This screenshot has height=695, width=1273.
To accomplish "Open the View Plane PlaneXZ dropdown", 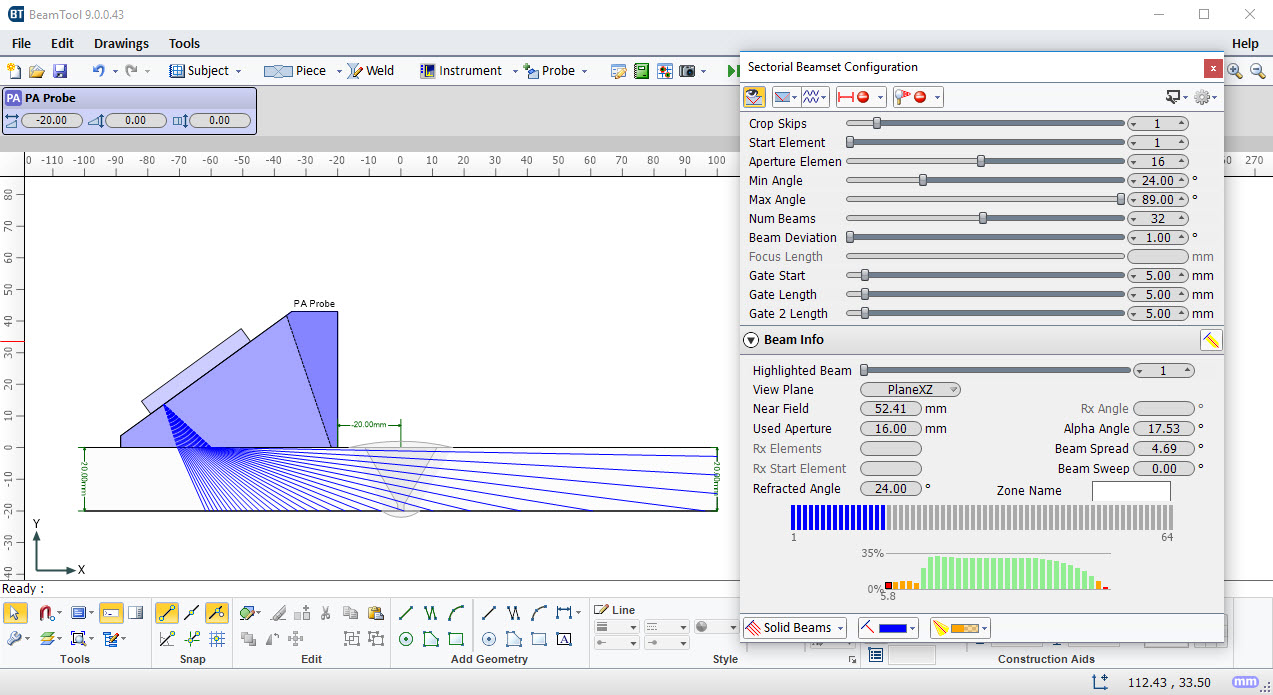I will (910, 390).
